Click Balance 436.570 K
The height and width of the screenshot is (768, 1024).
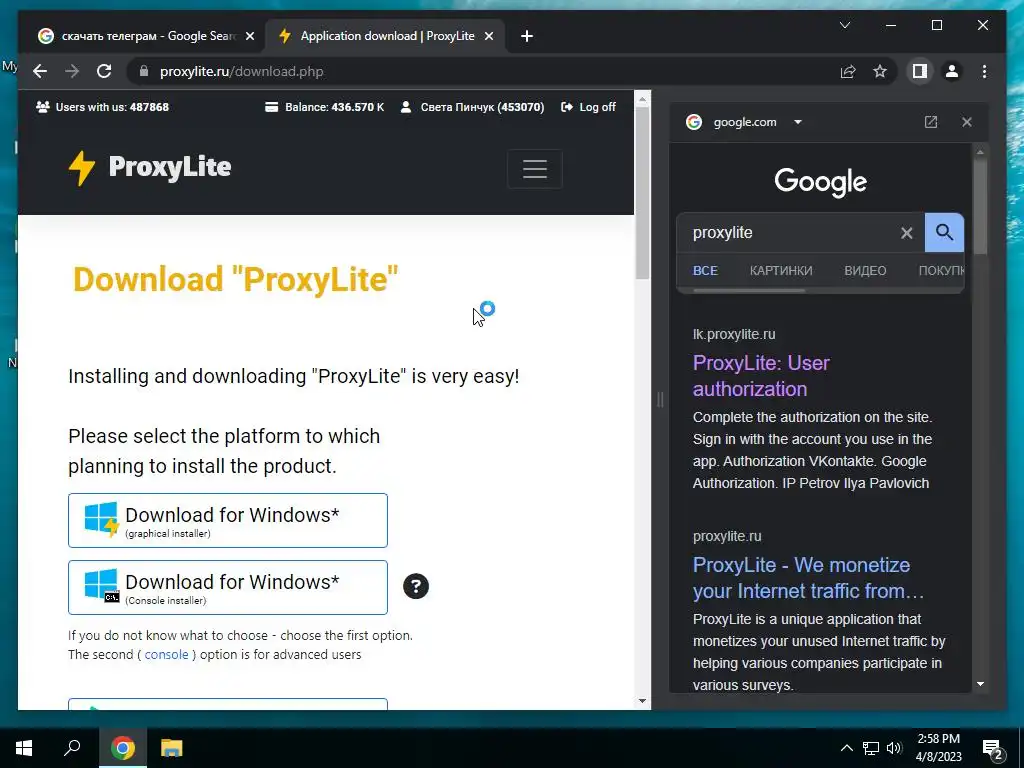[x=325, y=106]
